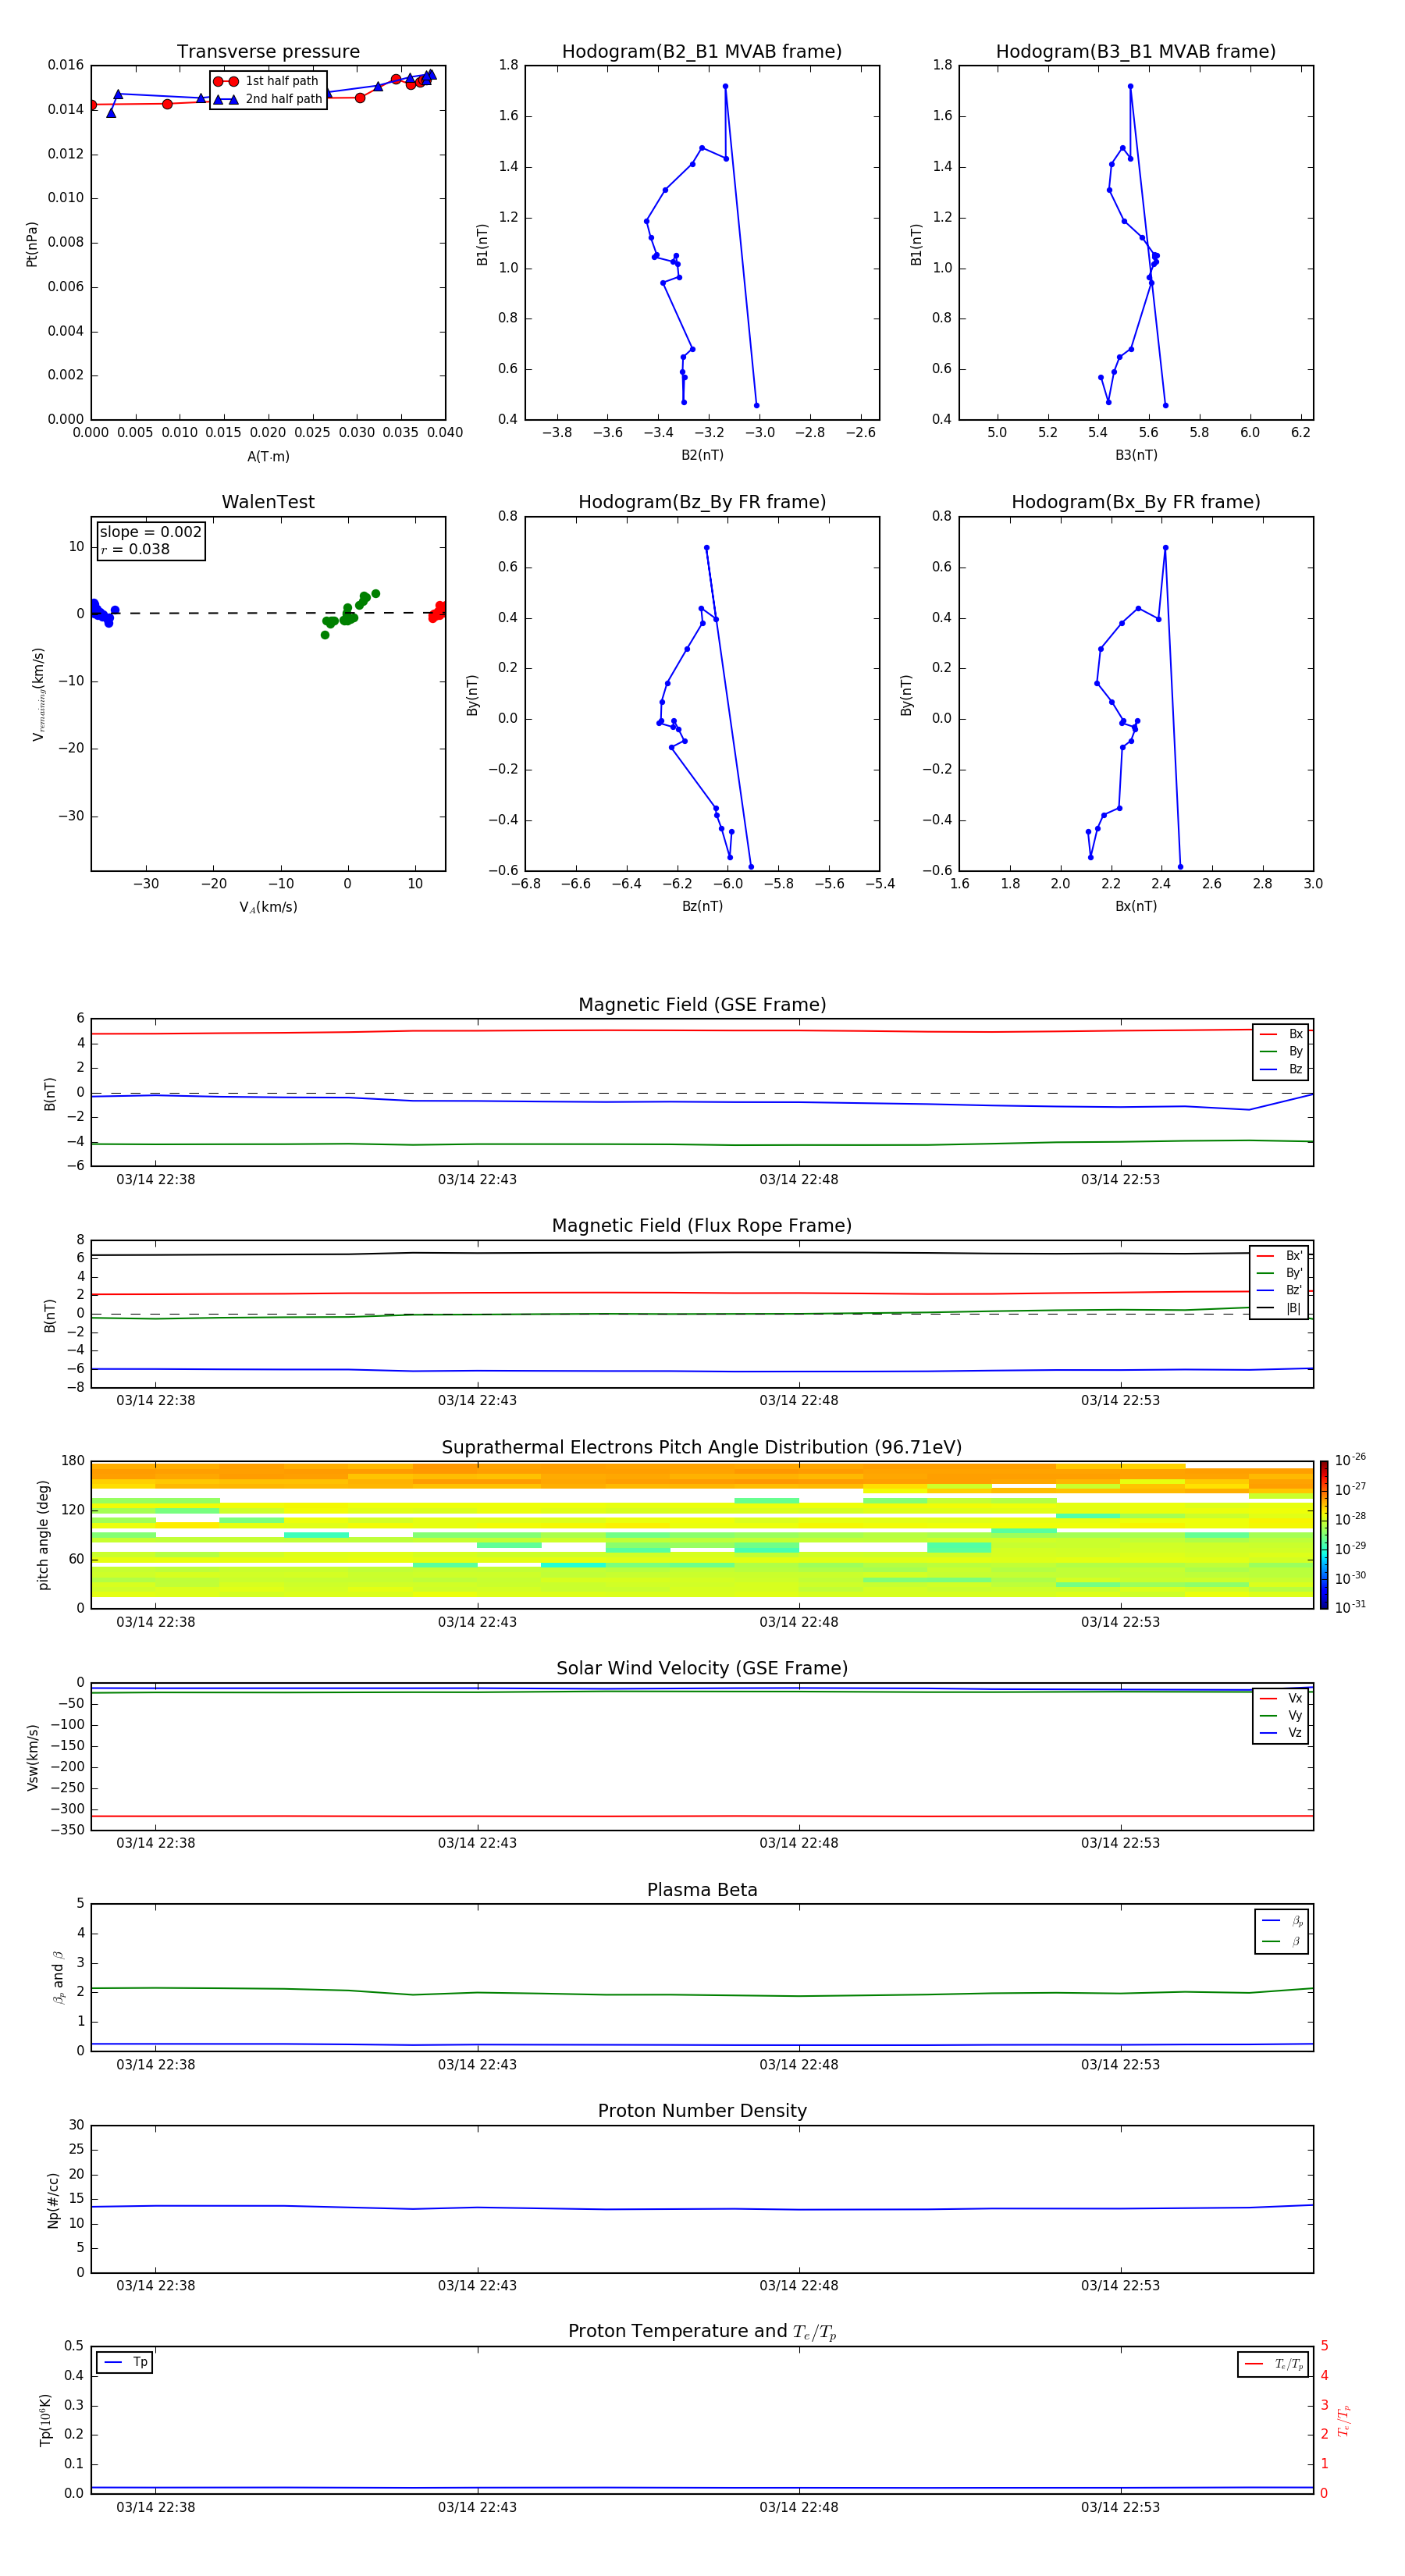This screenshot has width=1405, height=2576.
Task: Click "03/14 22:43" tick under Plasma Beta
Action: pyautogui.click(x=477, y=2065)
